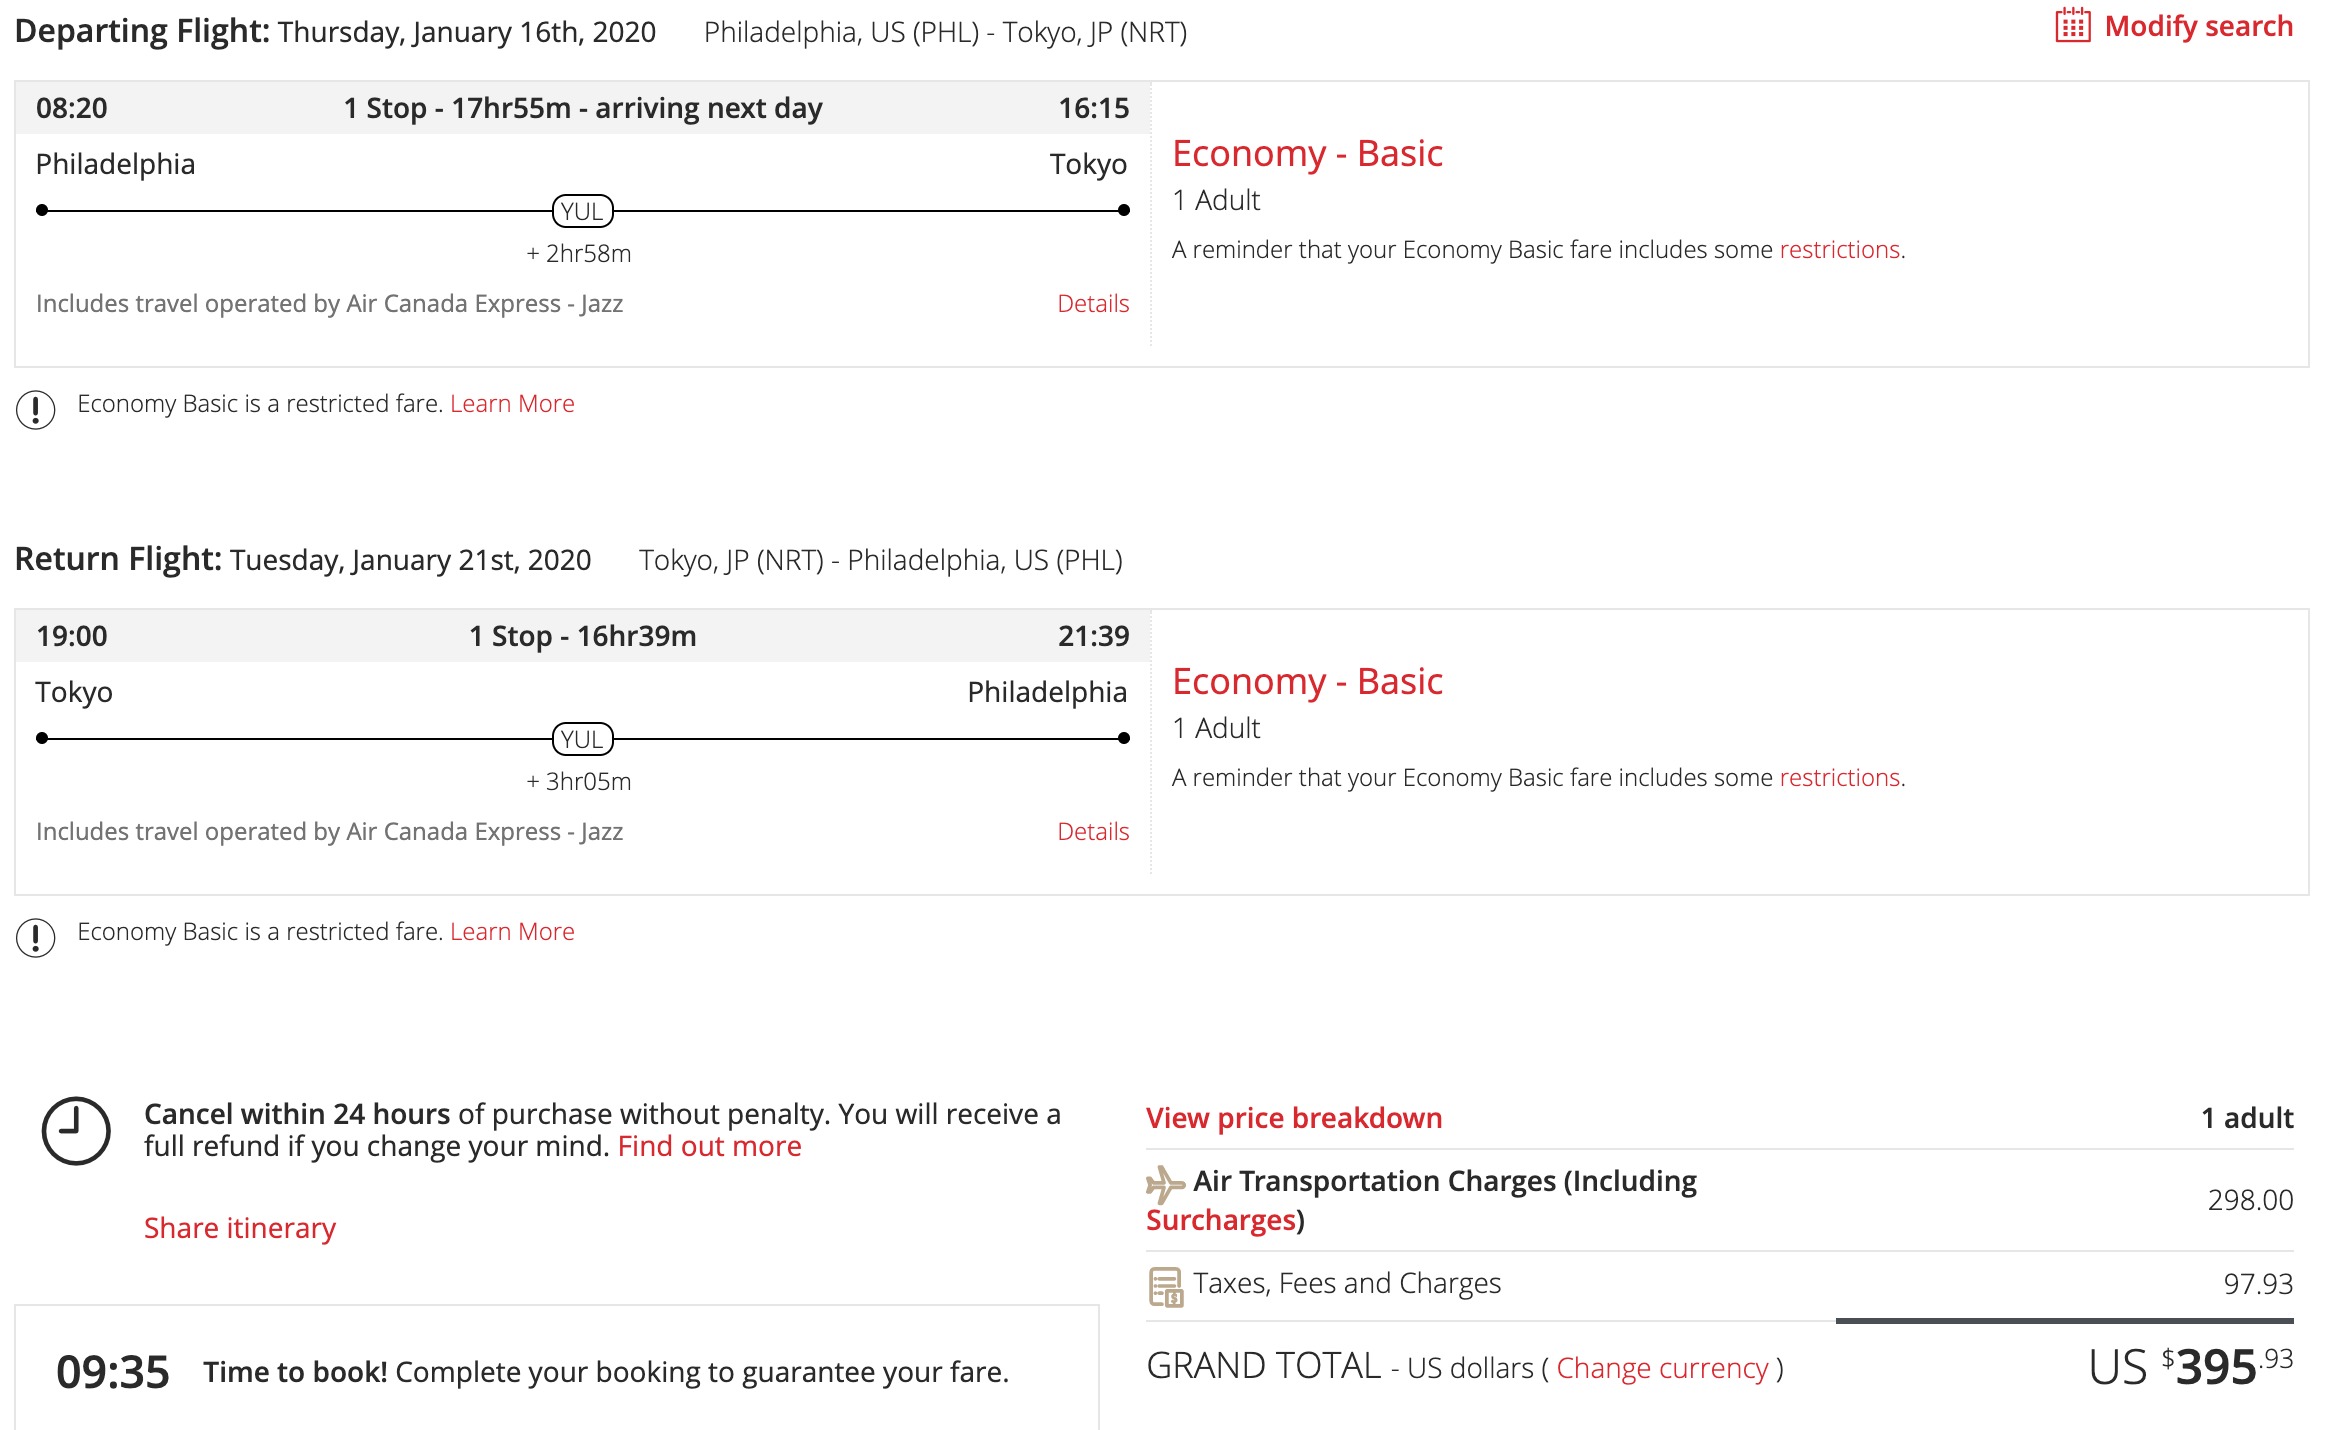
Task: Click the airplane icon by Air Transportation Charges
Action: pyautogui.click(x=1164, y=1184)
